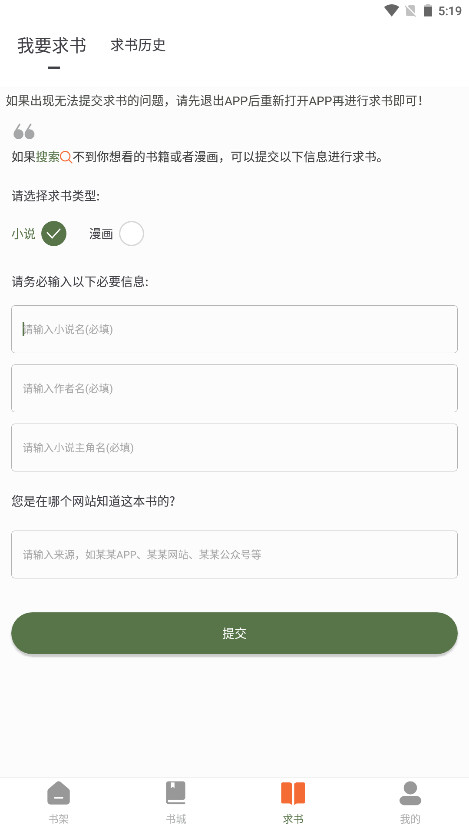469x835 pixels.
Task: Tap the 漫画 label text
Action: click(x=101, y=234)
